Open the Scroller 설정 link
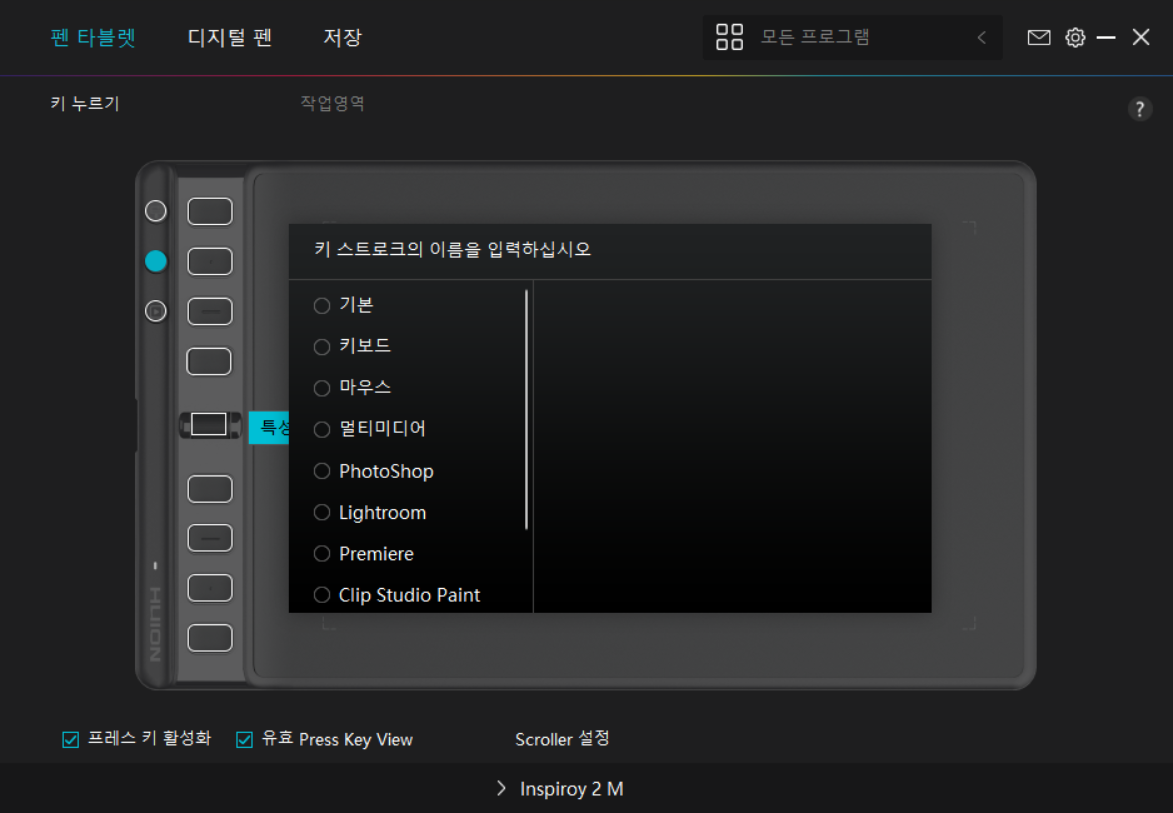Image resolution: width=1173 pixels, height=813 pixels. tap(563, 739)
